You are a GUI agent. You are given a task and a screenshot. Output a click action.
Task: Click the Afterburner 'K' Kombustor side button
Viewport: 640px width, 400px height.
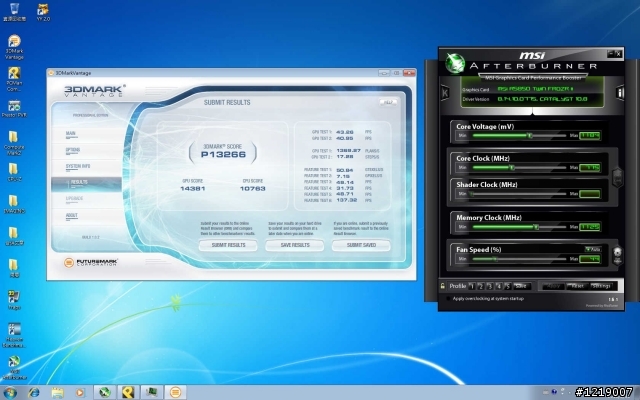pyautogui.click(x=445, y=93)
